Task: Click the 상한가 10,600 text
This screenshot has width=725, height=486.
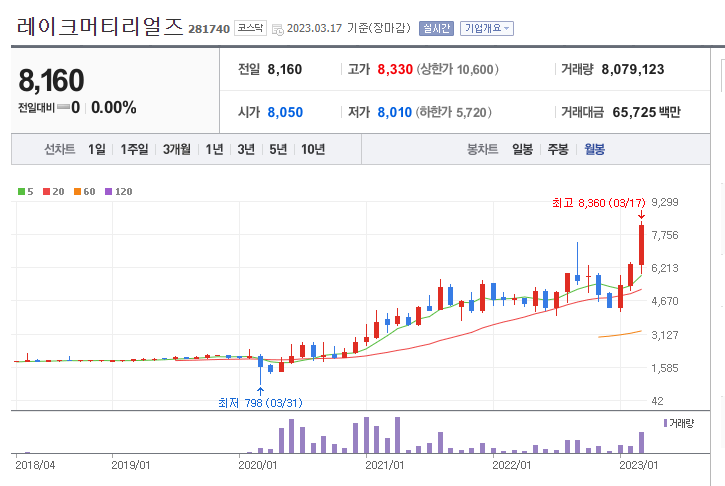Action: click(458, 69)
